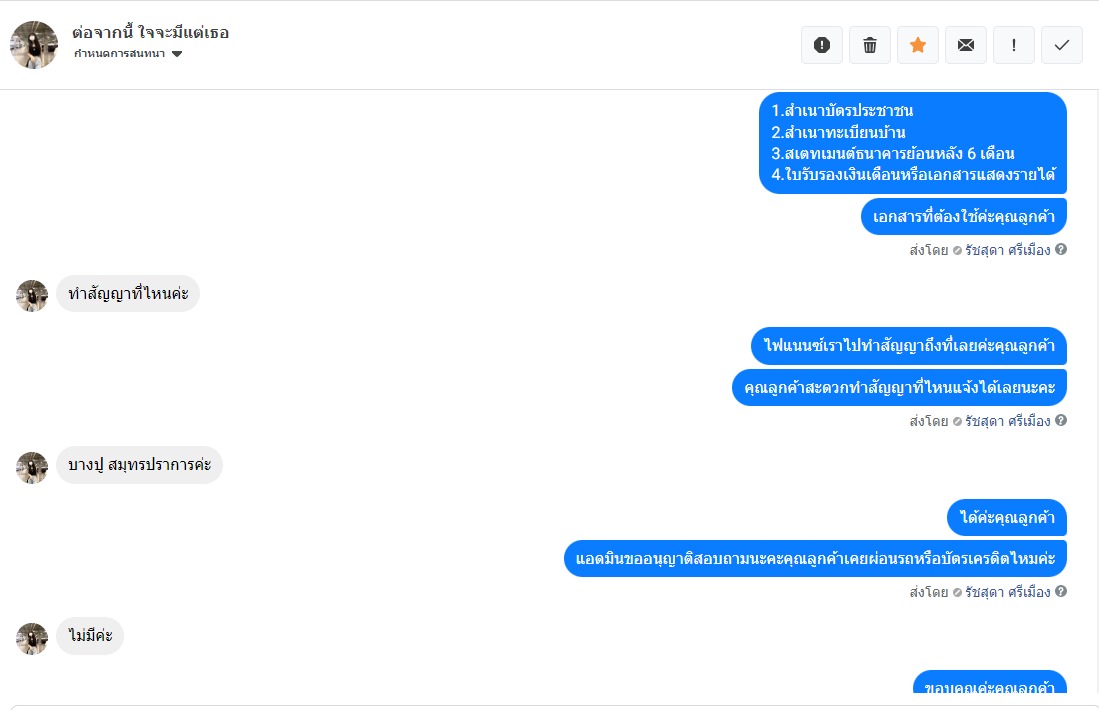Click the customer message บางปู สมุทรปราการค่ะ

tap(139, 465)
